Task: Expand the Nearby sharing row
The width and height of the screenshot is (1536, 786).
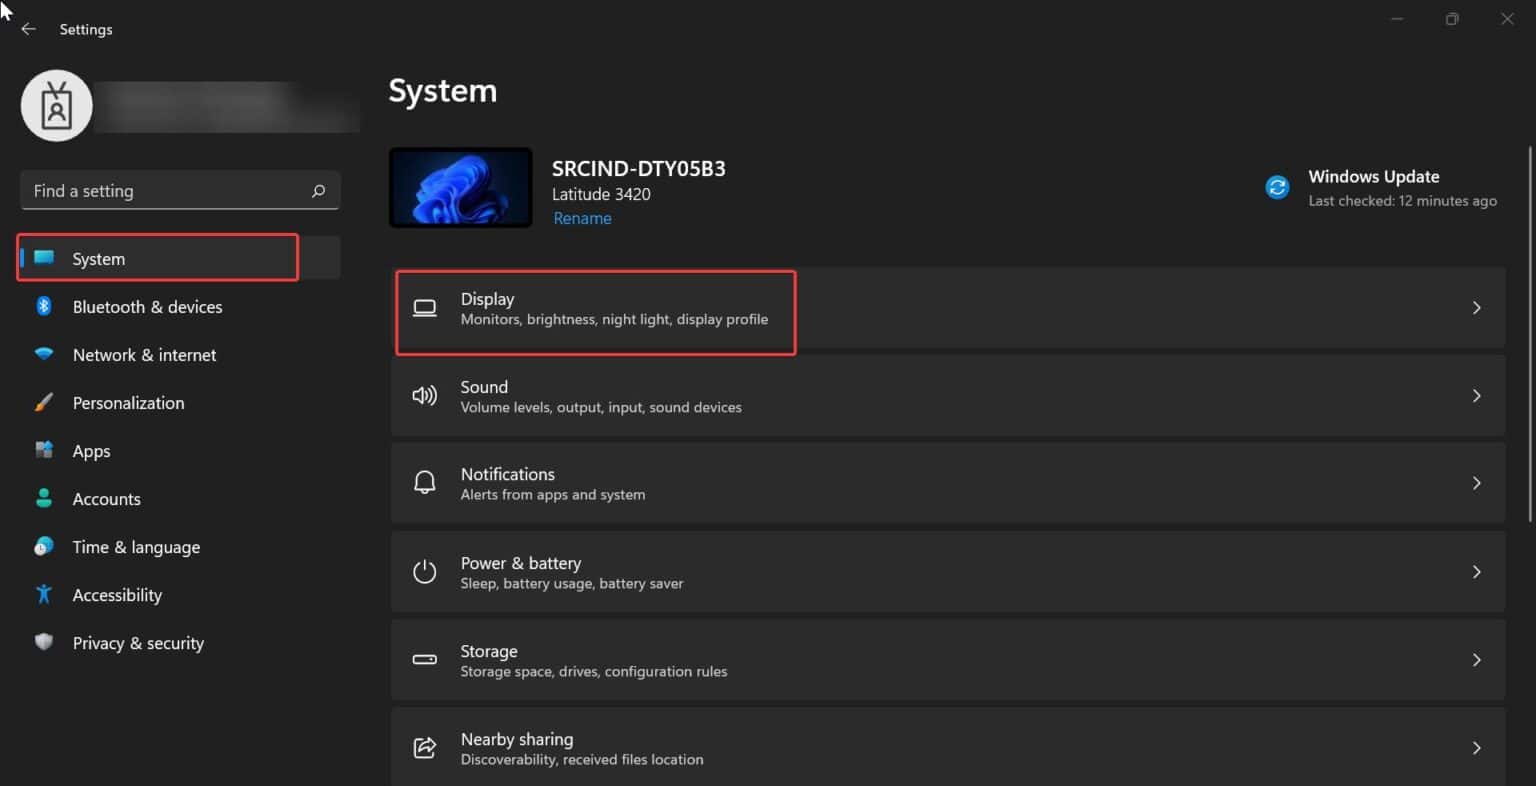Action: pos(1476,747)
